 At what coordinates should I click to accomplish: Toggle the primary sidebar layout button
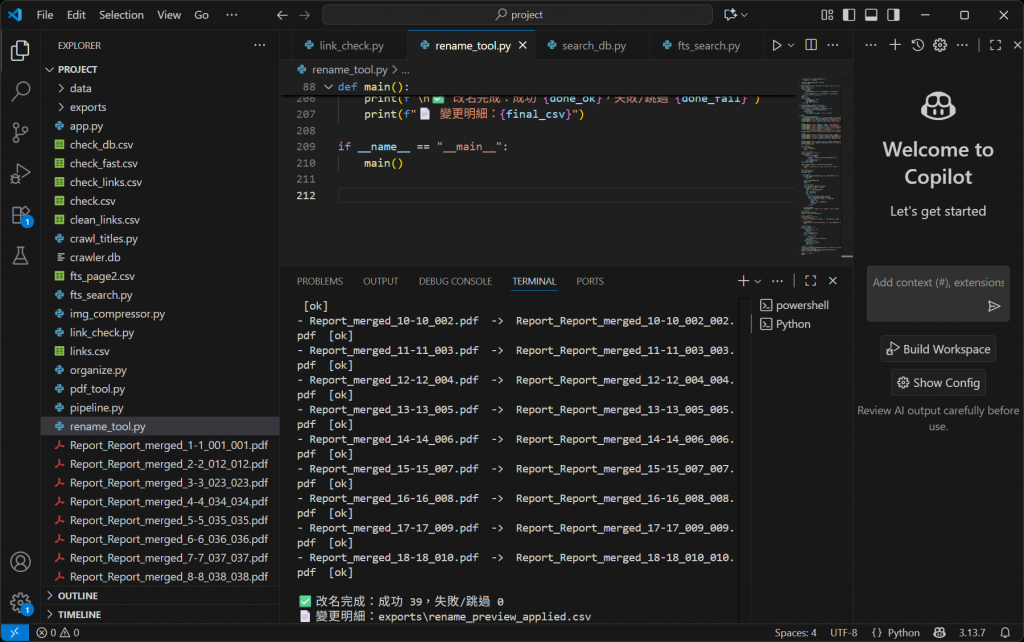pos(849,15)
